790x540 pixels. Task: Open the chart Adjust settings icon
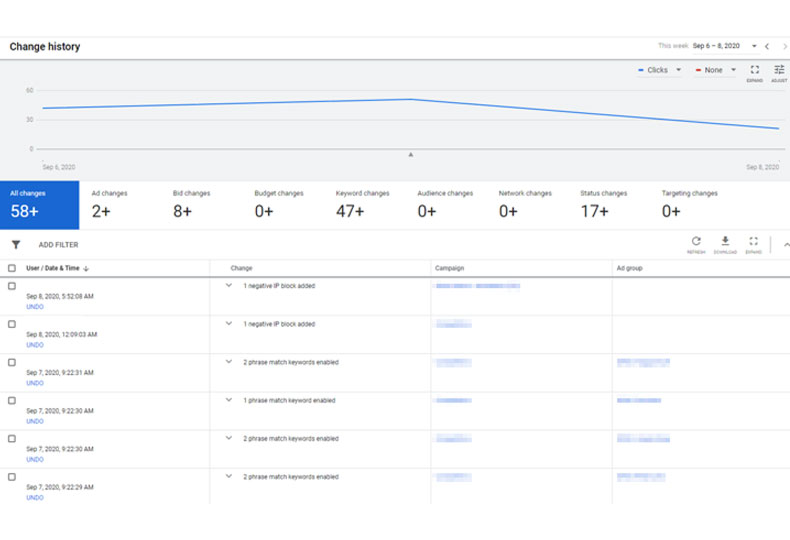tap(779, 71)
